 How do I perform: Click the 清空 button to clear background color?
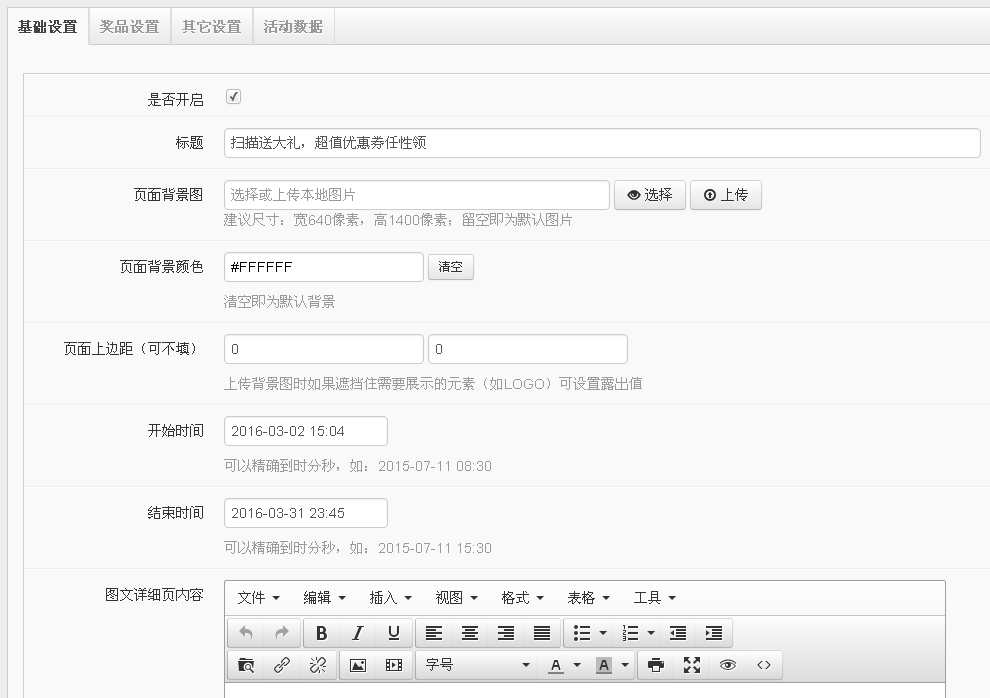(x=451, y=267)
